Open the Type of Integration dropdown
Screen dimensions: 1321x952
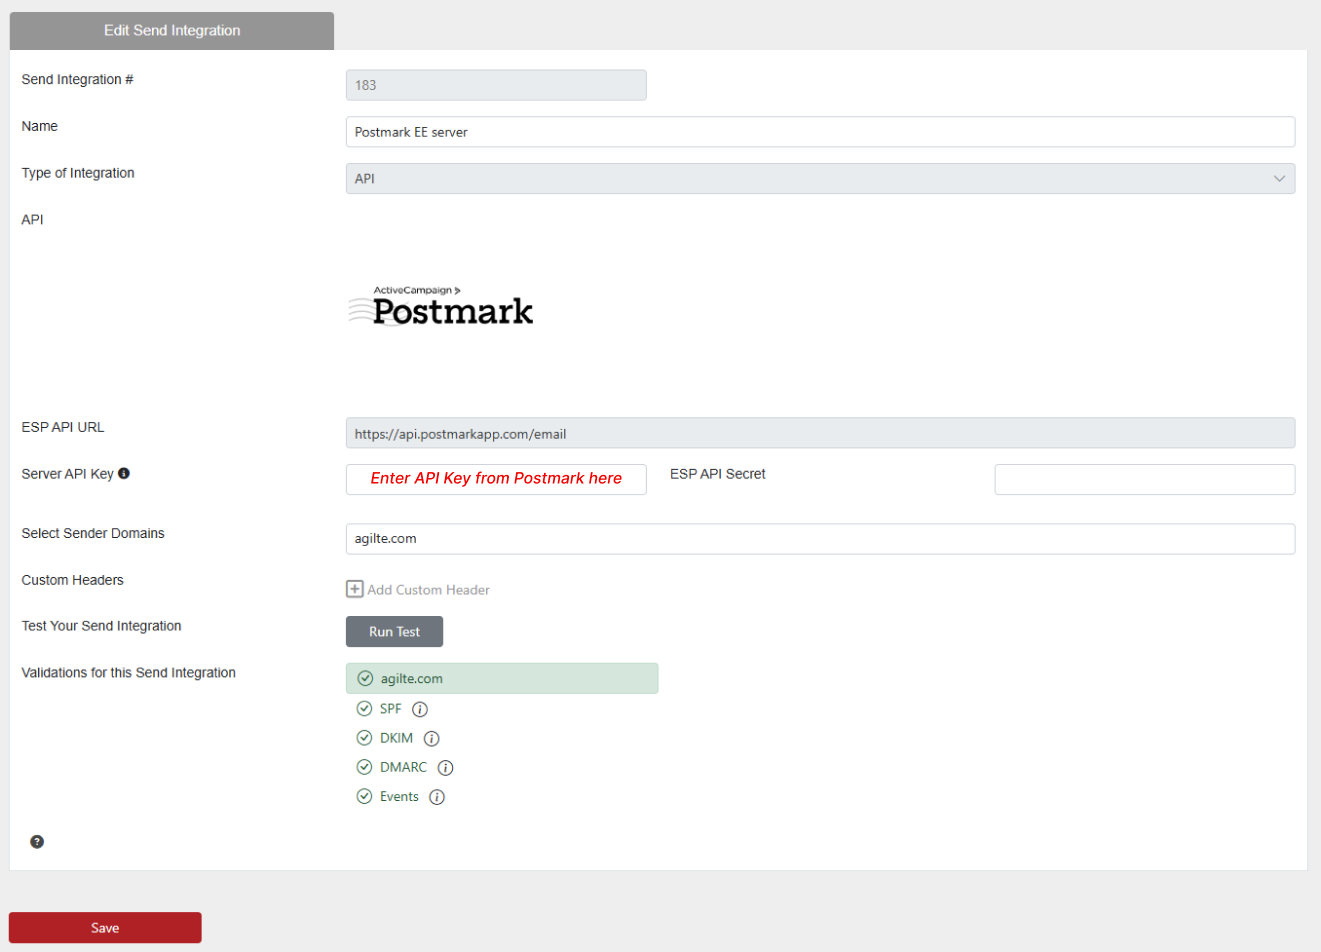(820, 178)
